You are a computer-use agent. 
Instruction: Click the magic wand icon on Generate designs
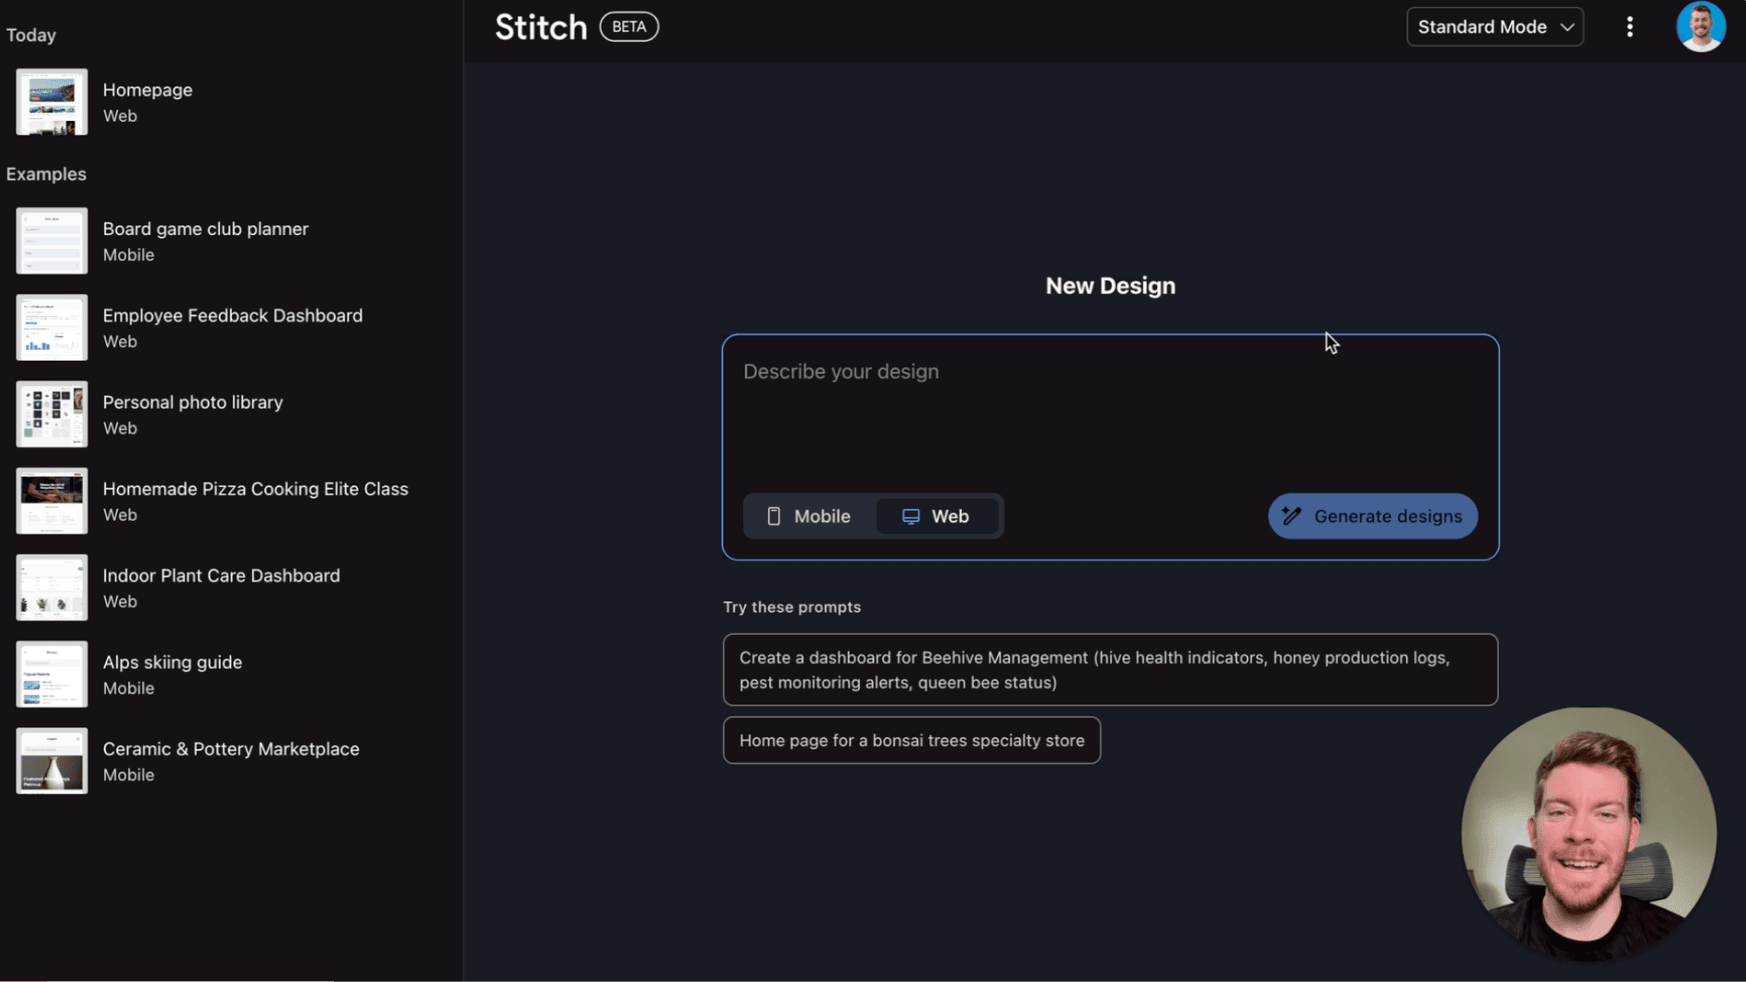pos(1291,516)
